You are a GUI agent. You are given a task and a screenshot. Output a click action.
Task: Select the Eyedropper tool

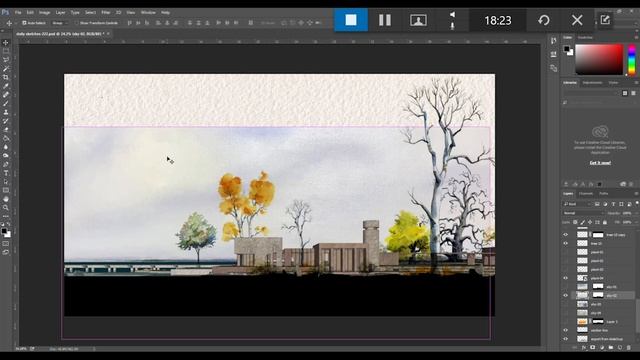[x=6, y=86]
